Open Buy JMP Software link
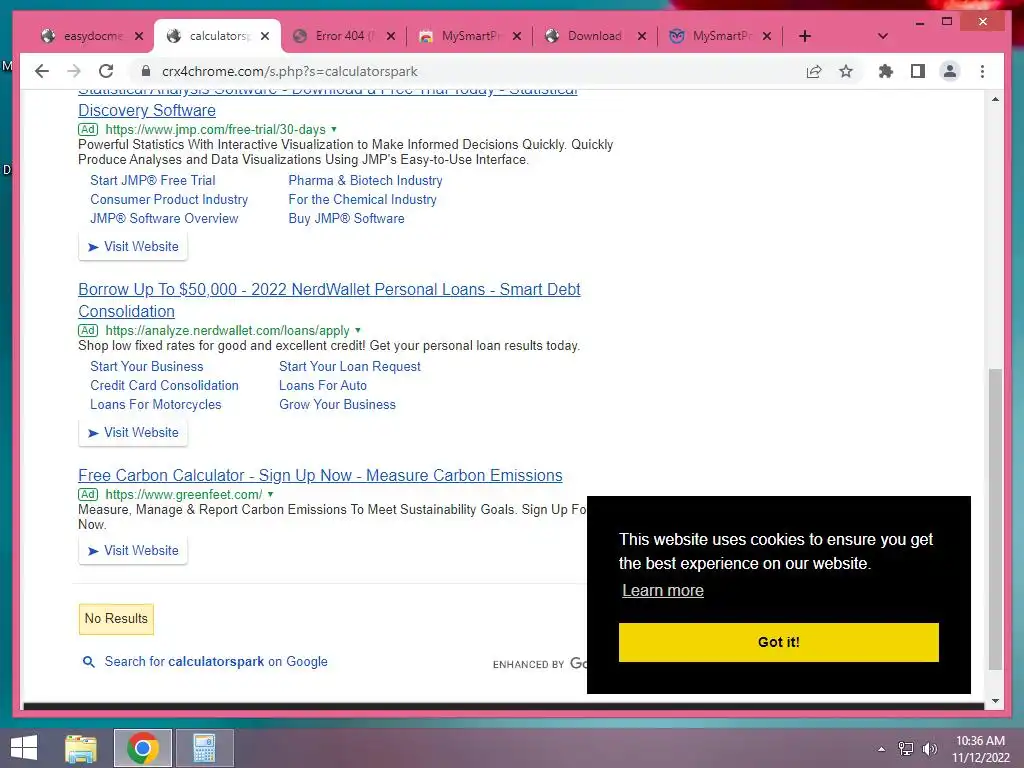 (346, 218)
